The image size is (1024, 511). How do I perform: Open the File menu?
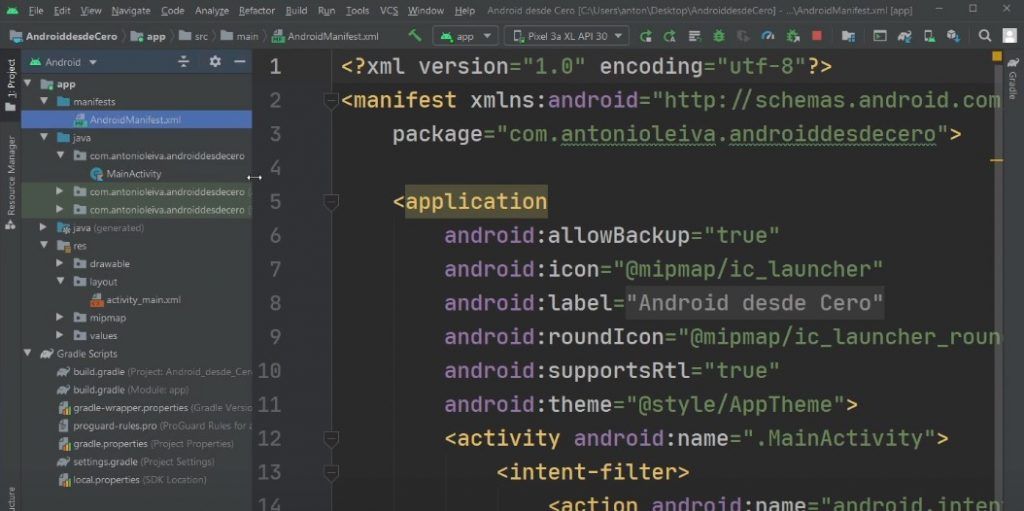(x=35, y=10)
